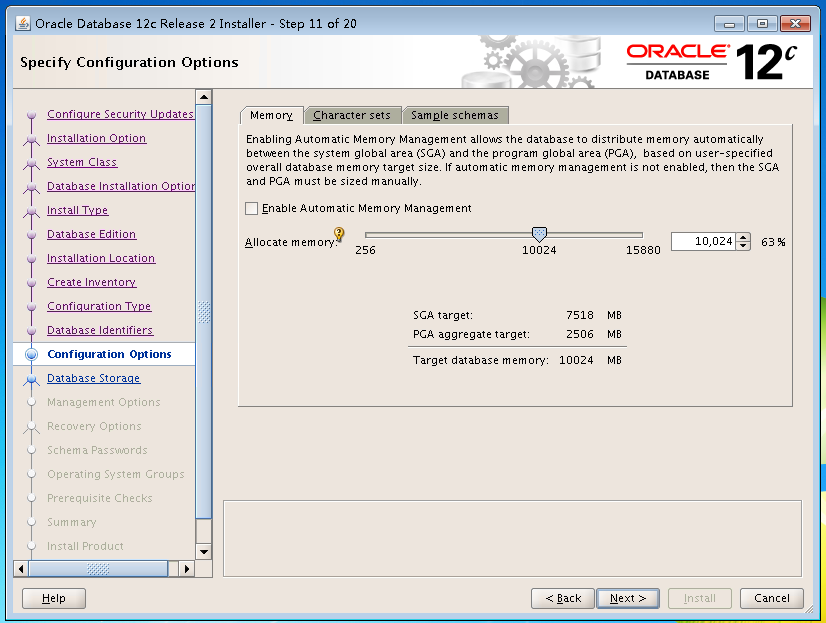Screen dimensions: 826x623
Task: Open Installation Location step
Action: [x=101, y=258]
